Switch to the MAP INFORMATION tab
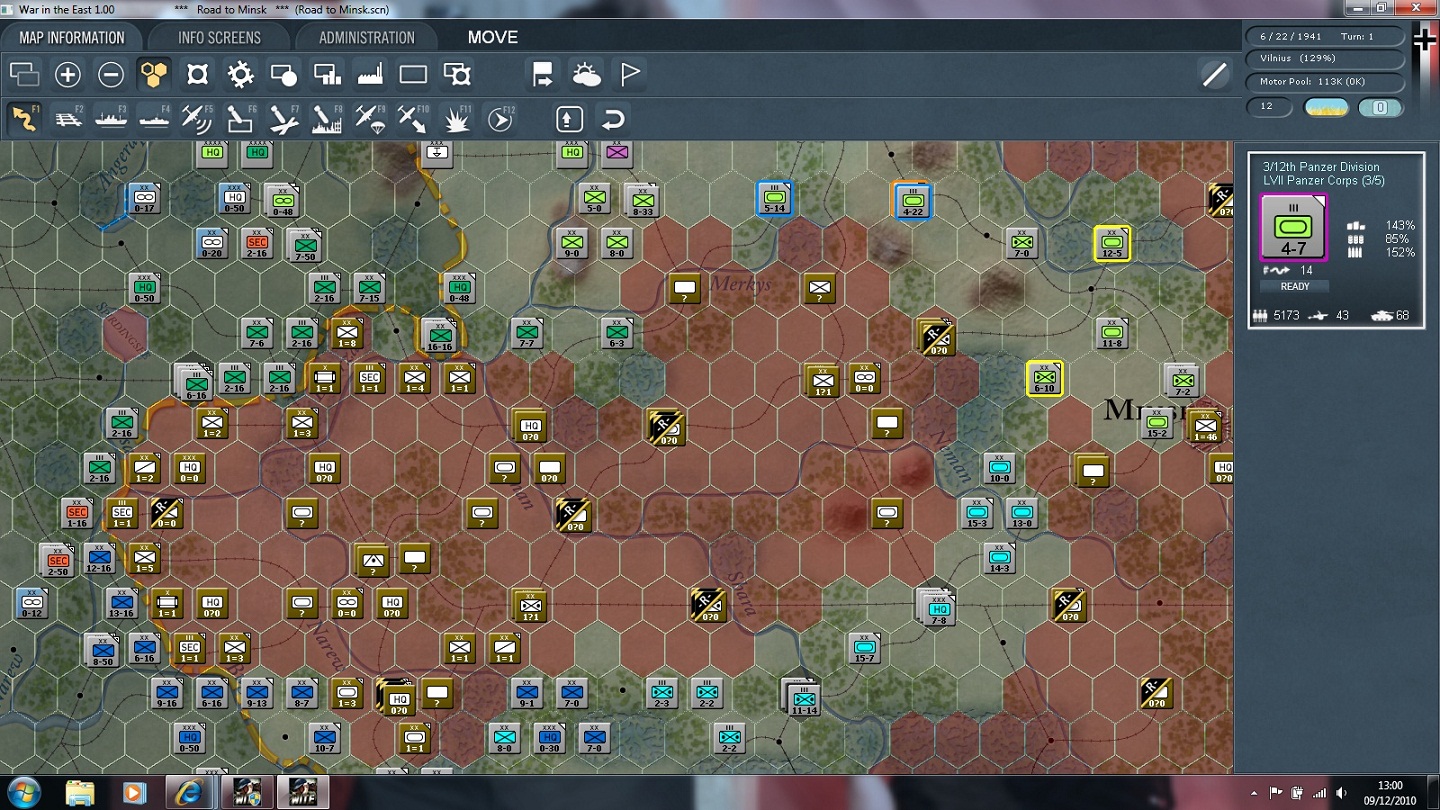The height and width of the screenshot is (810, 1440). (x=72, y=38)
